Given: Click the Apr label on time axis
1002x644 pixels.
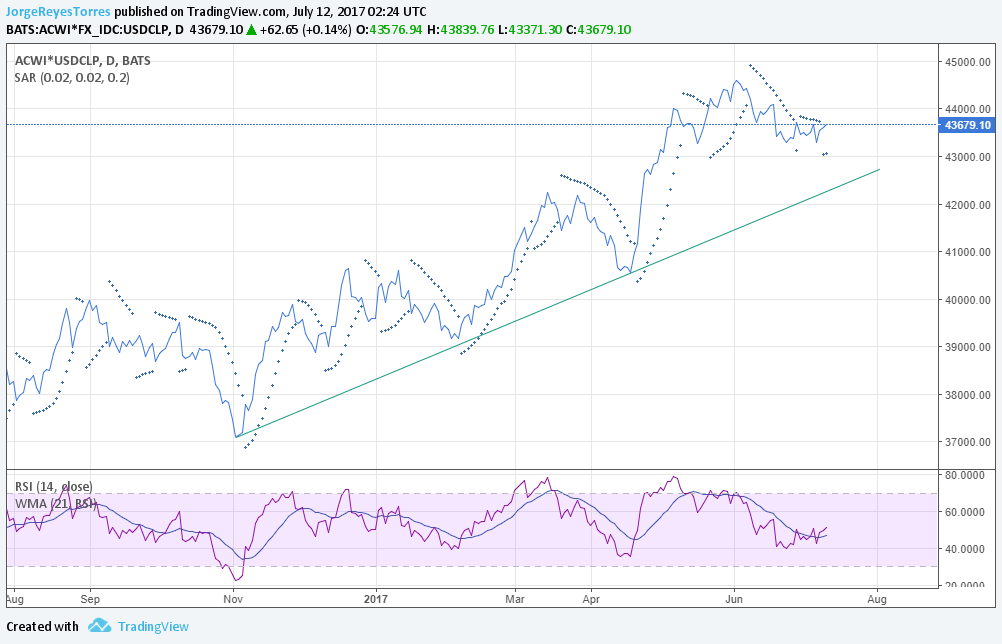Looking at the screenshot, I should pos(591,599).
